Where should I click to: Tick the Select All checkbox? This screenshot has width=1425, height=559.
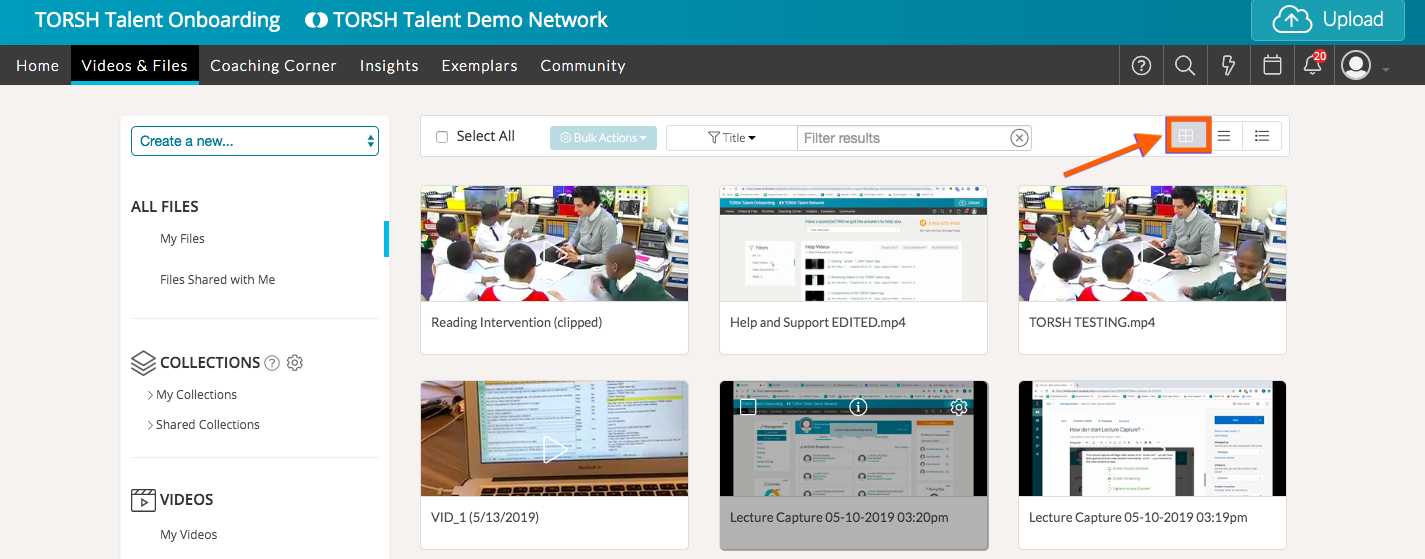pos(442,137)
